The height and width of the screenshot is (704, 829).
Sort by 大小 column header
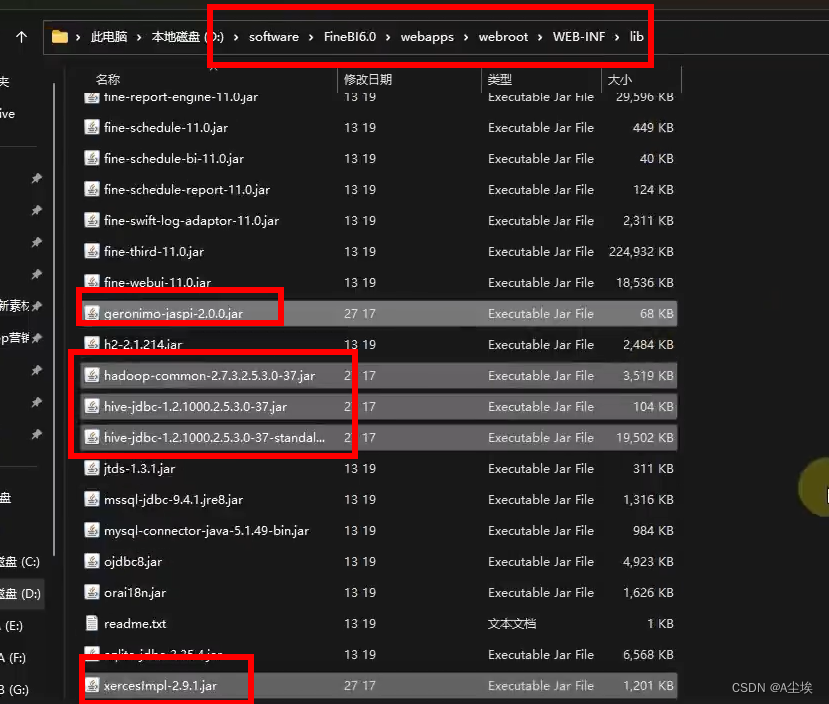tap(620, 80)
